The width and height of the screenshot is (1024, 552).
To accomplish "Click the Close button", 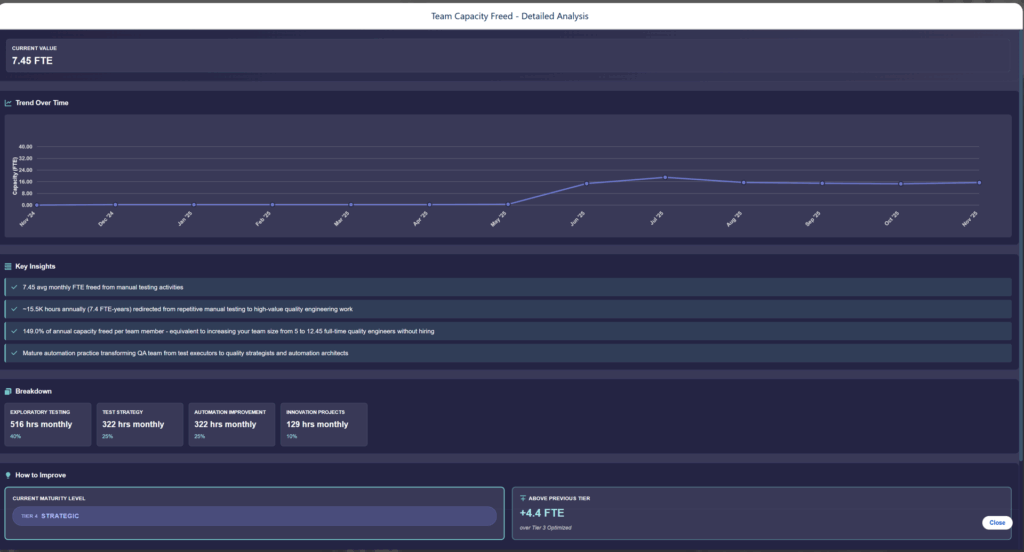I will click(996, 522).
